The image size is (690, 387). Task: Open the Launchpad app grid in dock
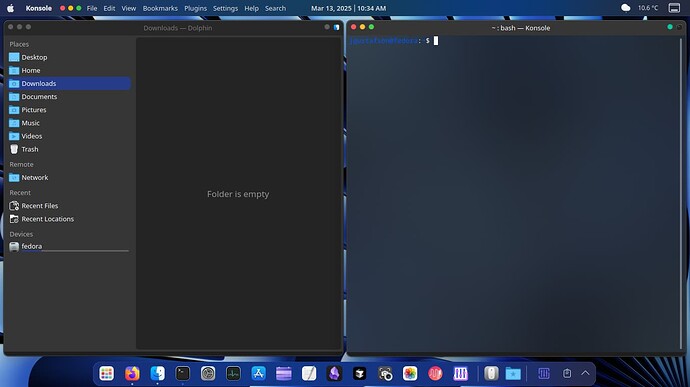pyautogui.click(x=106, y=373)
